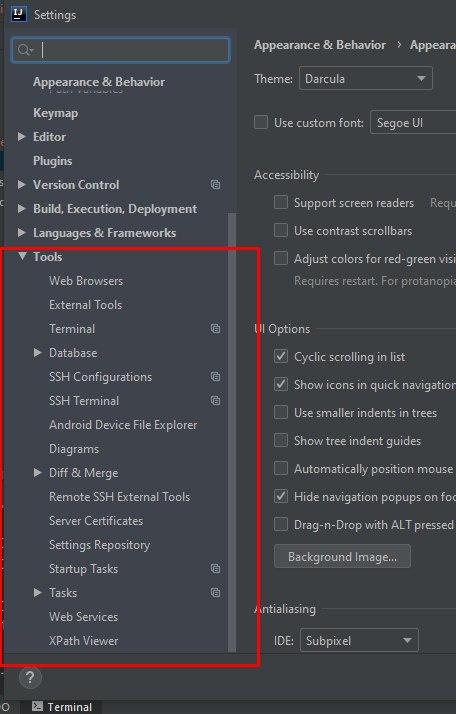Open the Terminal tool window tab
This screenshot has width=456, height=714.
pyautogui.click(x=62, y=706)
